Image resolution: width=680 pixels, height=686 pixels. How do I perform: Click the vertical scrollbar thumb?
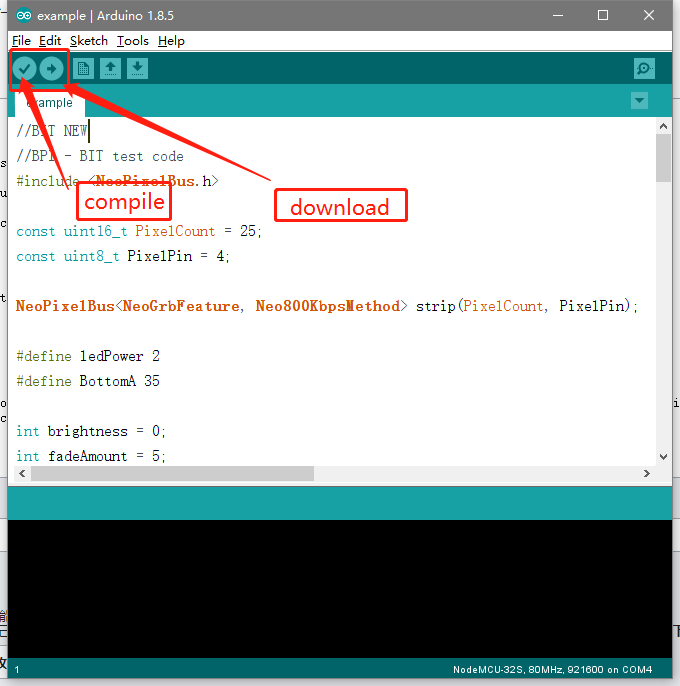663,158
